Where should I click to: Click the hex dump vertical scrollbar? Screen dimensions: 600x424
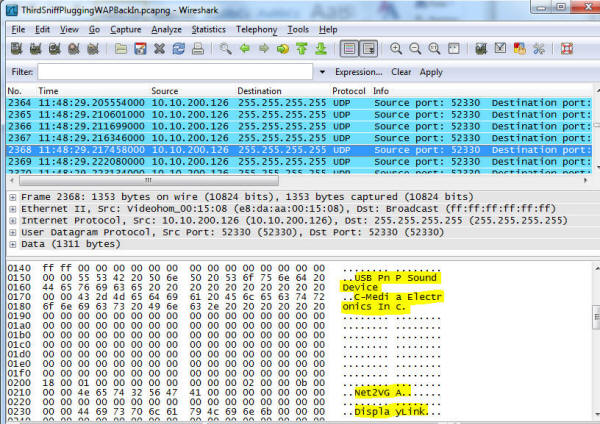(x=596, y=317)
